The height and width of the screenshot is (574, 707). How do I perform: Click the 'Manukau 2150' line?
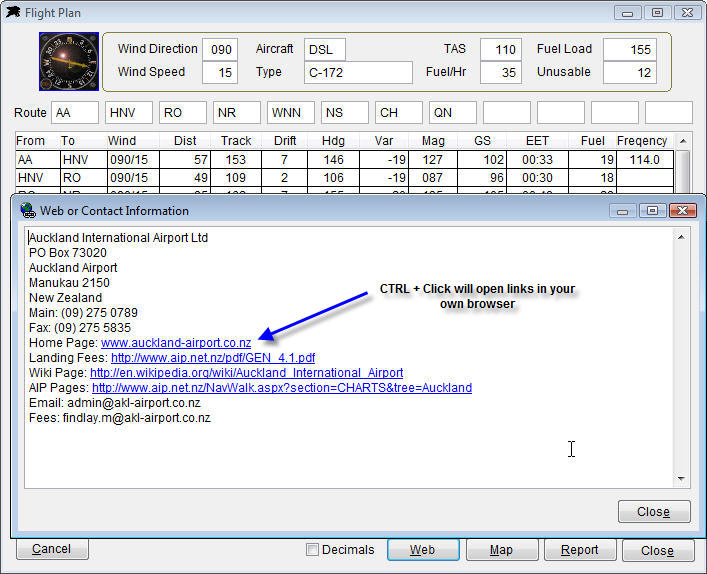69,283
